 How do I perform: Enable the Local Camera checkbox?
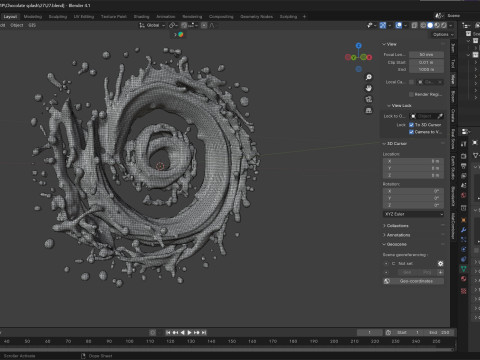click(x=411, y=82)
